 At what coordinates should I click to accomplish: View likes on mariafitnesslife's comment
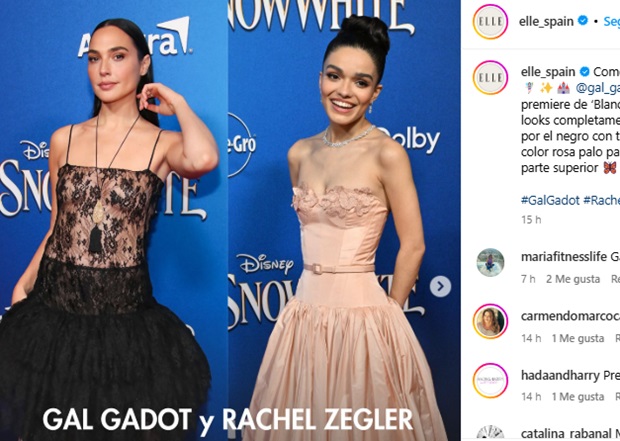573,279
